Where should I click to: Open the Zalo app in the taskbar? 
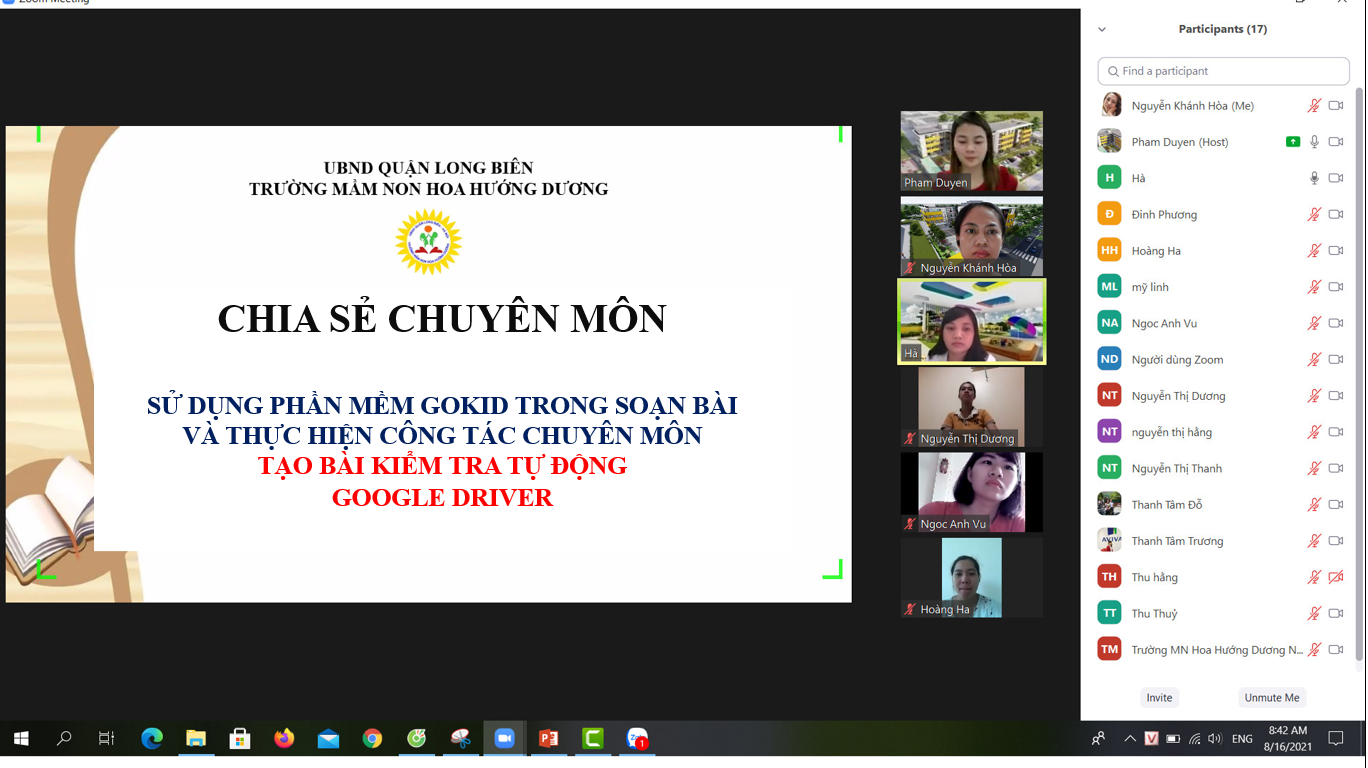[637, 739]
